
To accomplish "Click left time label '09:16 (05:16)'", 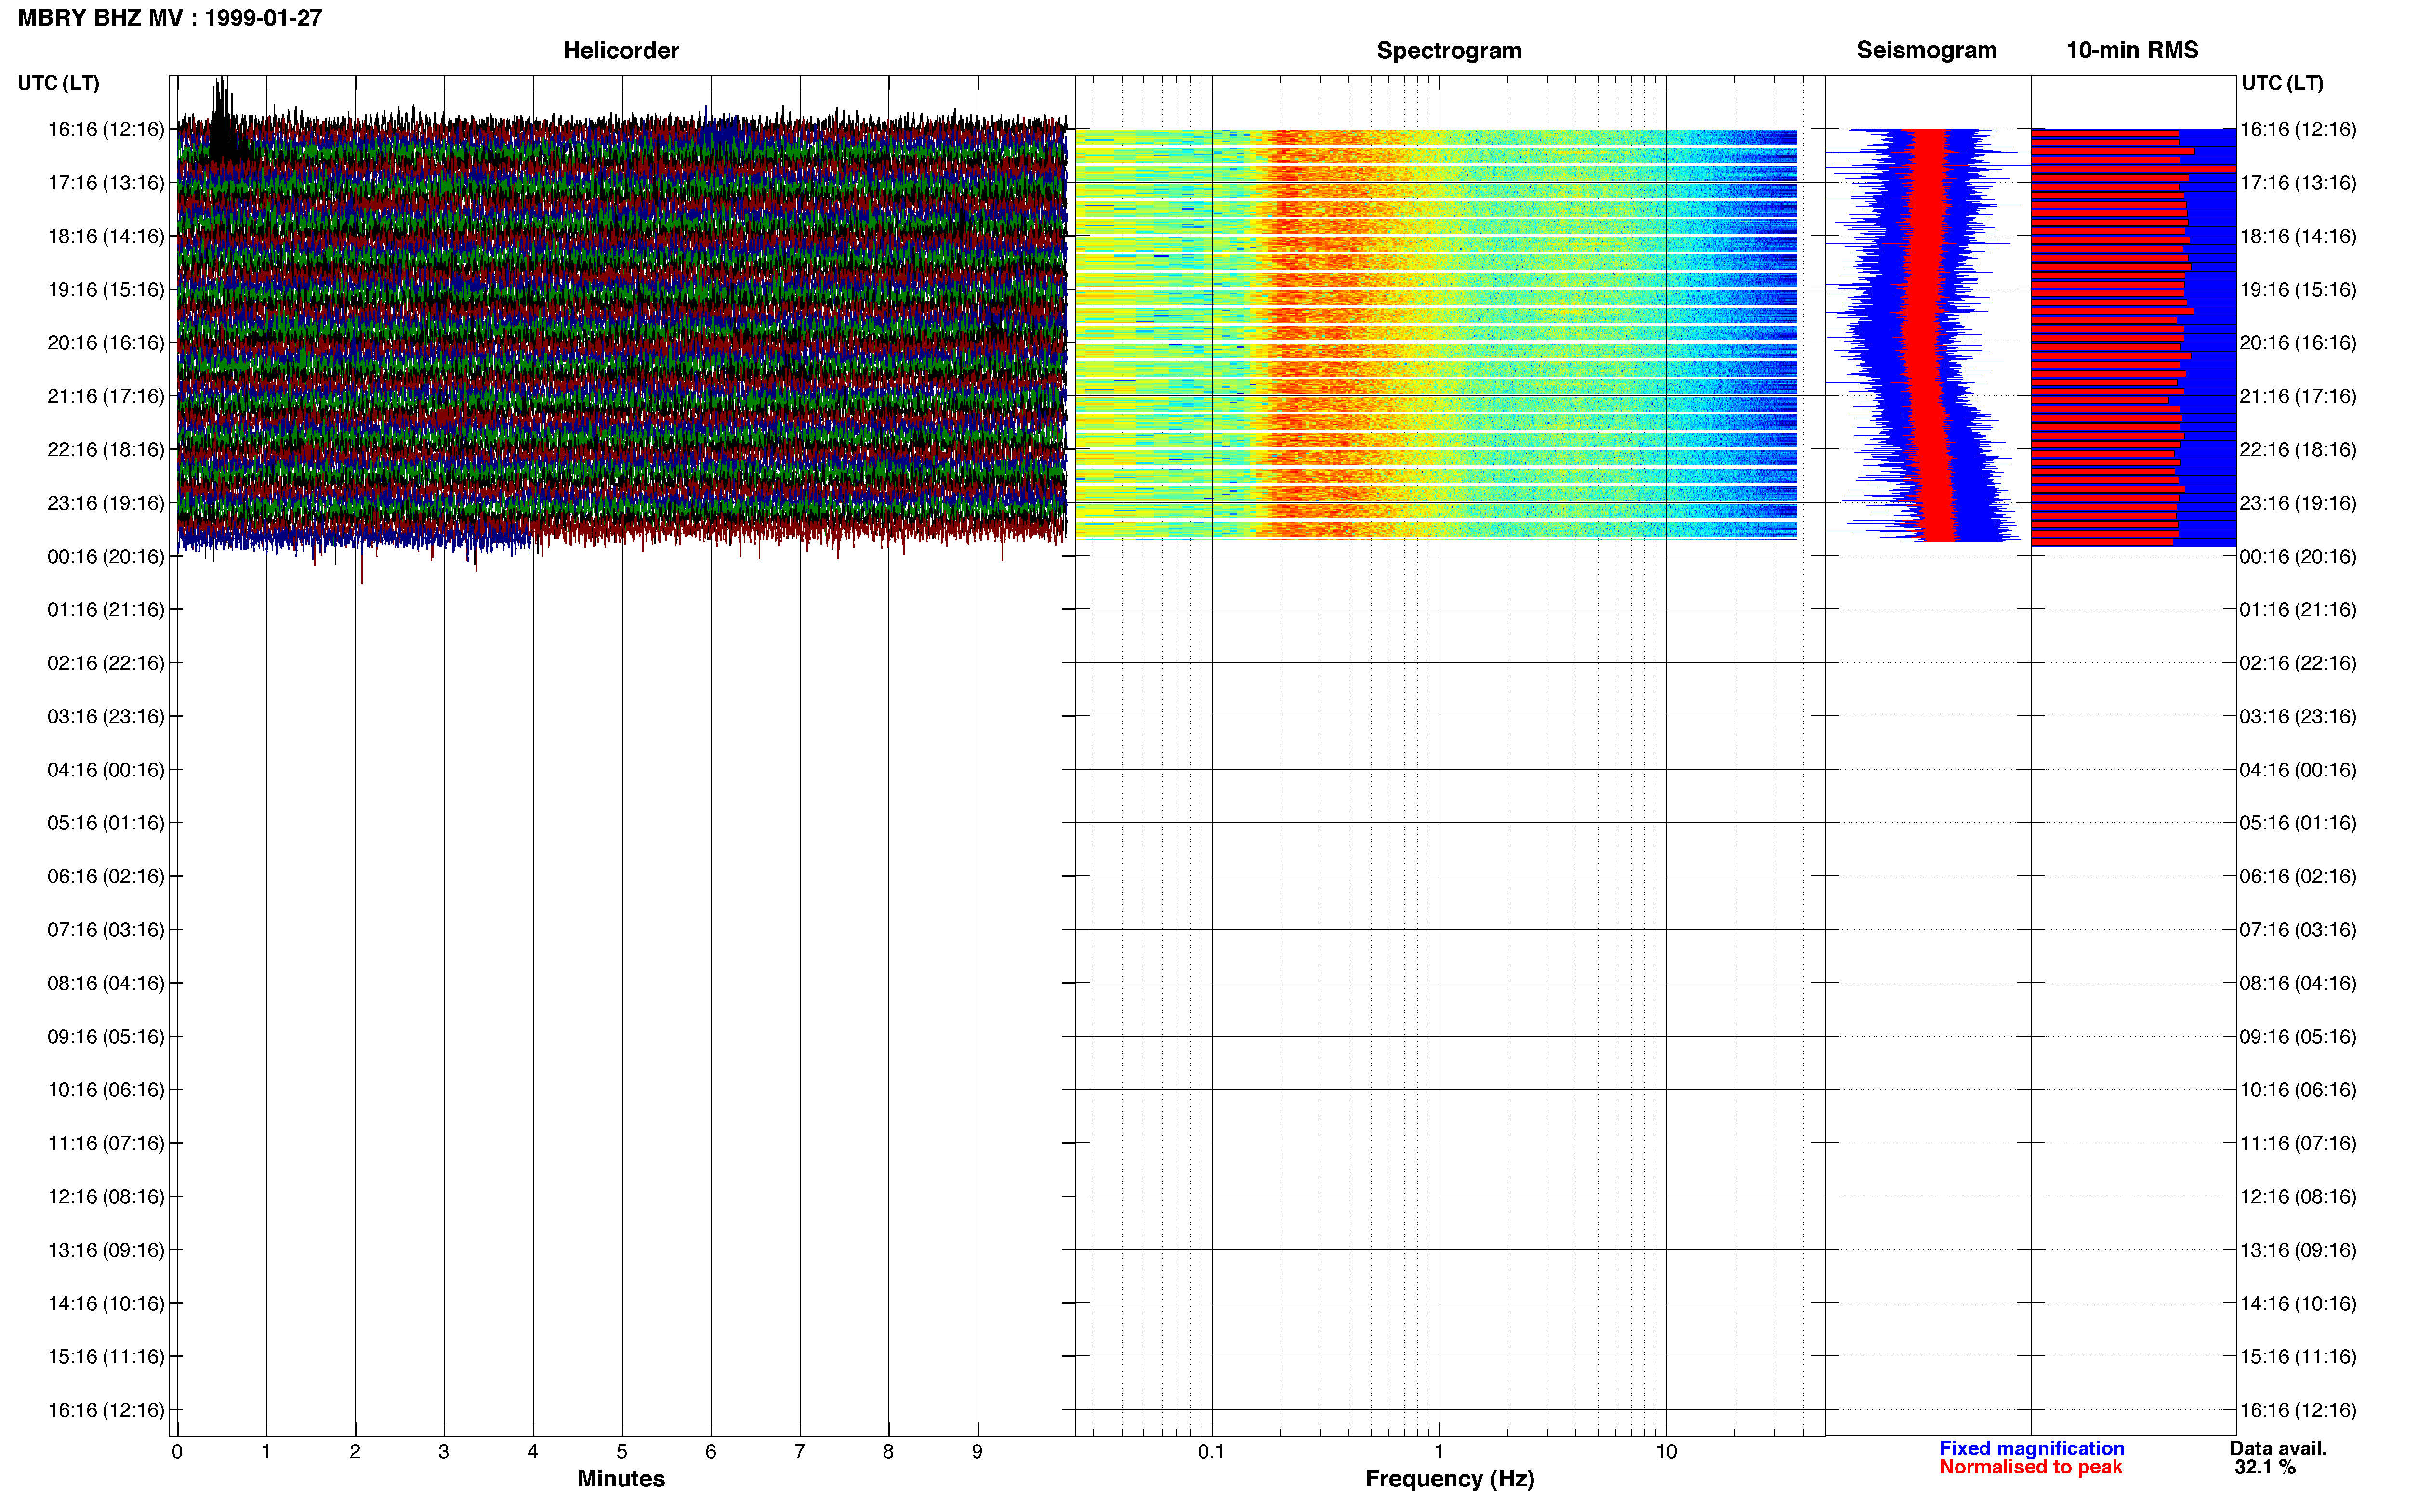I will coord(106,1036).
